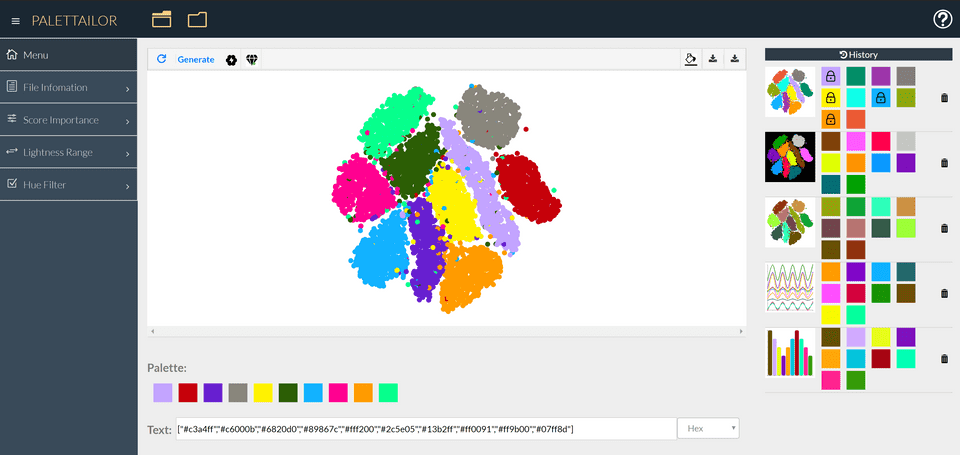Image resolution: width=960 pixels, height=455 pixels.
Task: Click the paint bucket background color icon
Action: coord(690,59)
